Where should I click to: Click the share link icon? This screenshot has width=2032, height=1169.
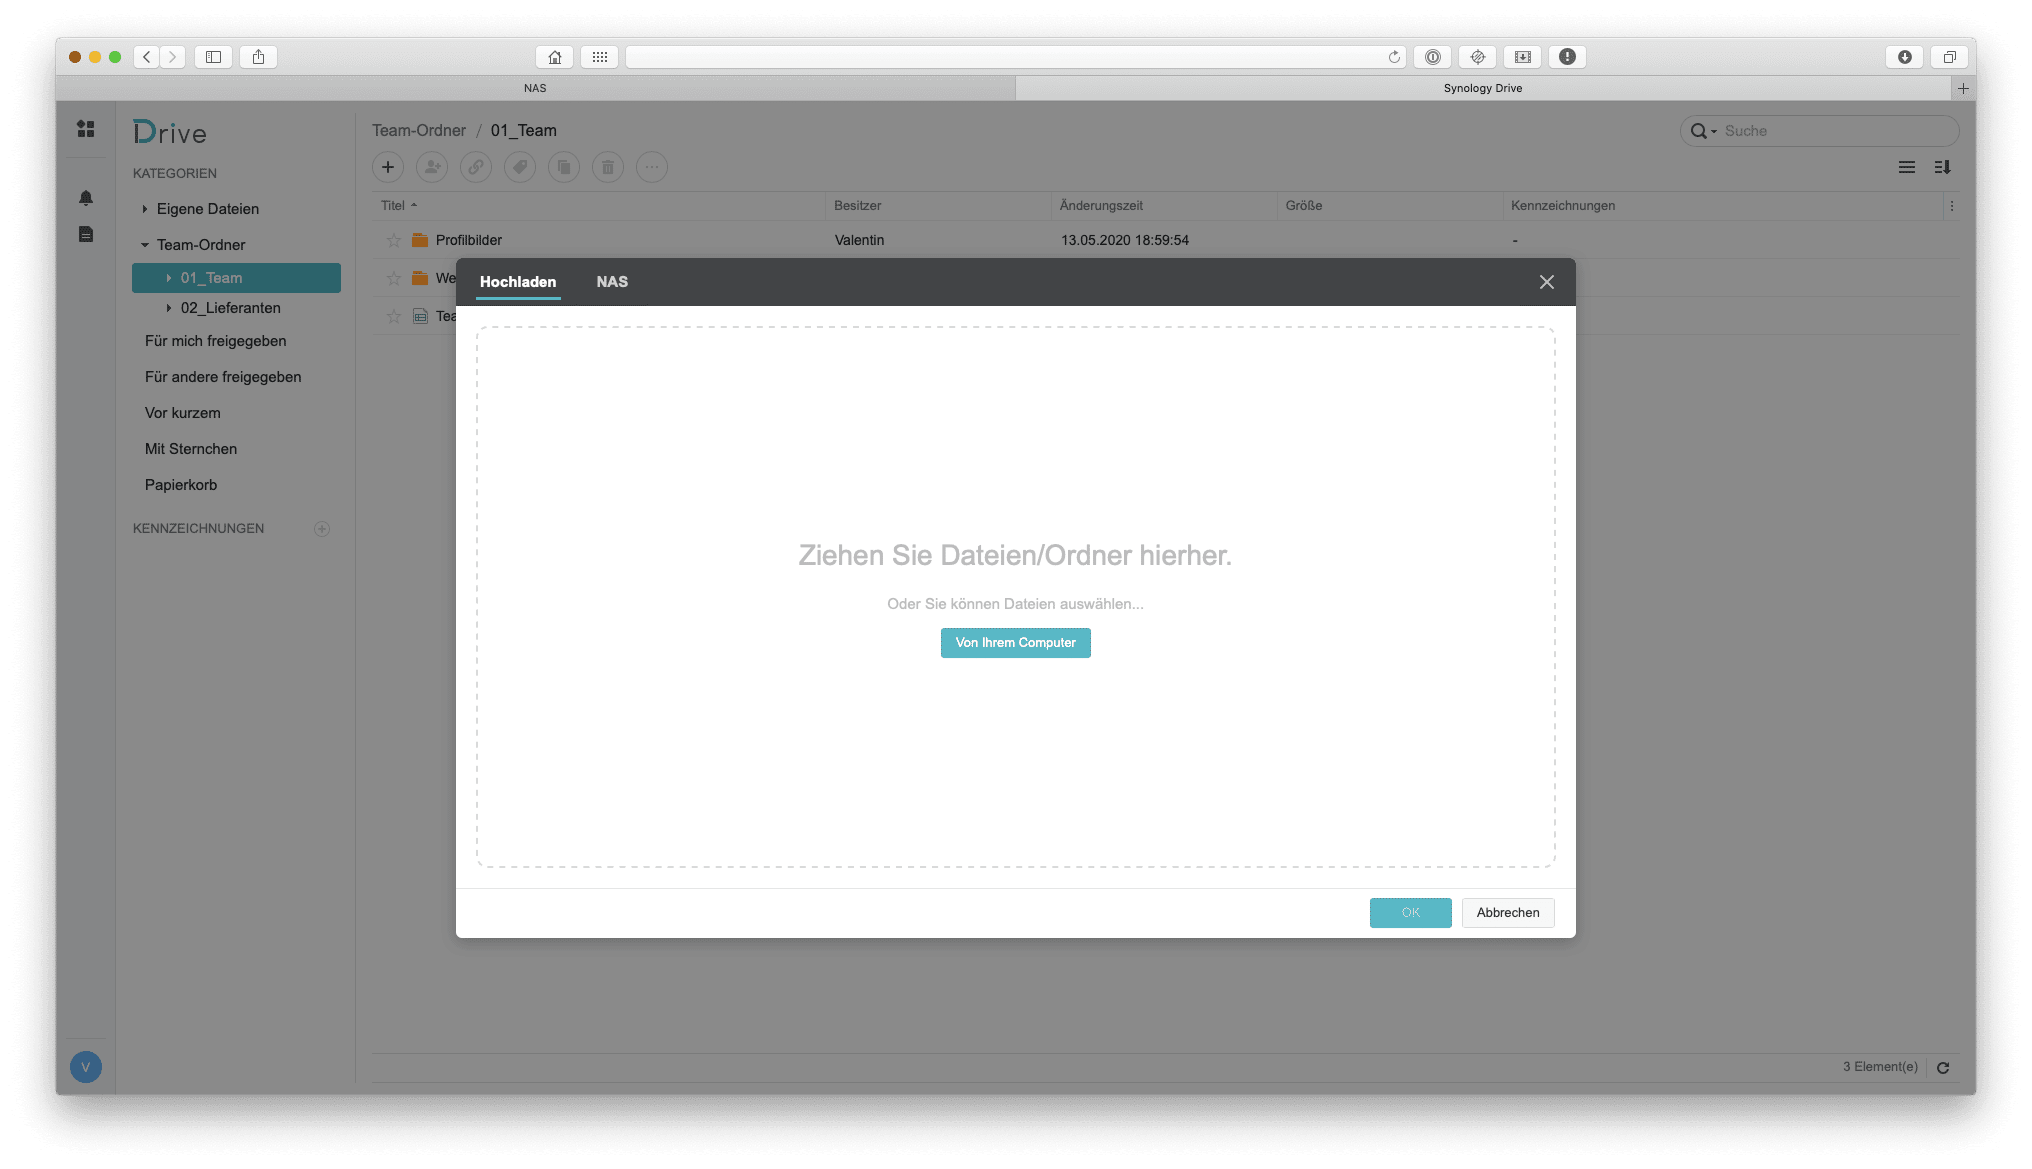pyautogui.click(x=476, y=166)
